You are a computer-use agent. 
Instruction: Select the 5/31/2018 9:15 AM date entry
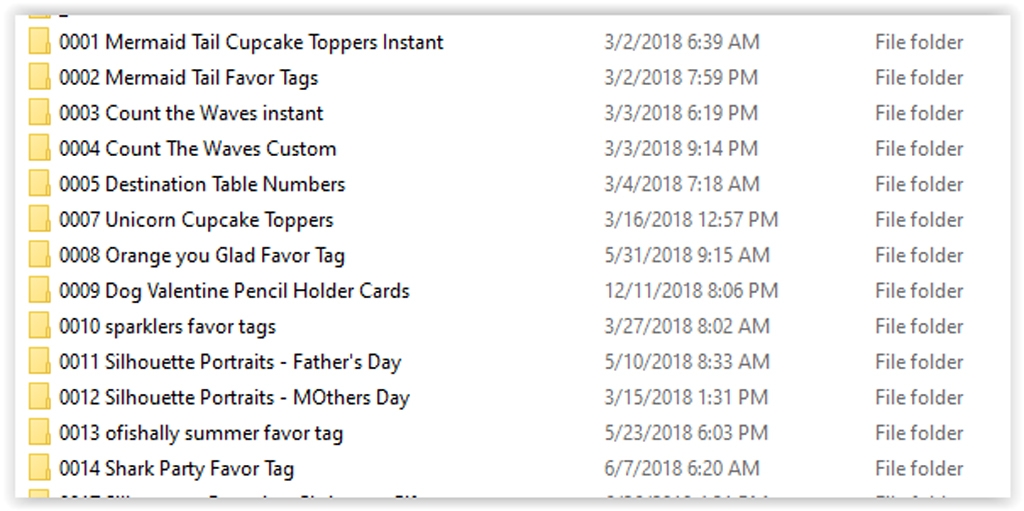tap(686, 256)
